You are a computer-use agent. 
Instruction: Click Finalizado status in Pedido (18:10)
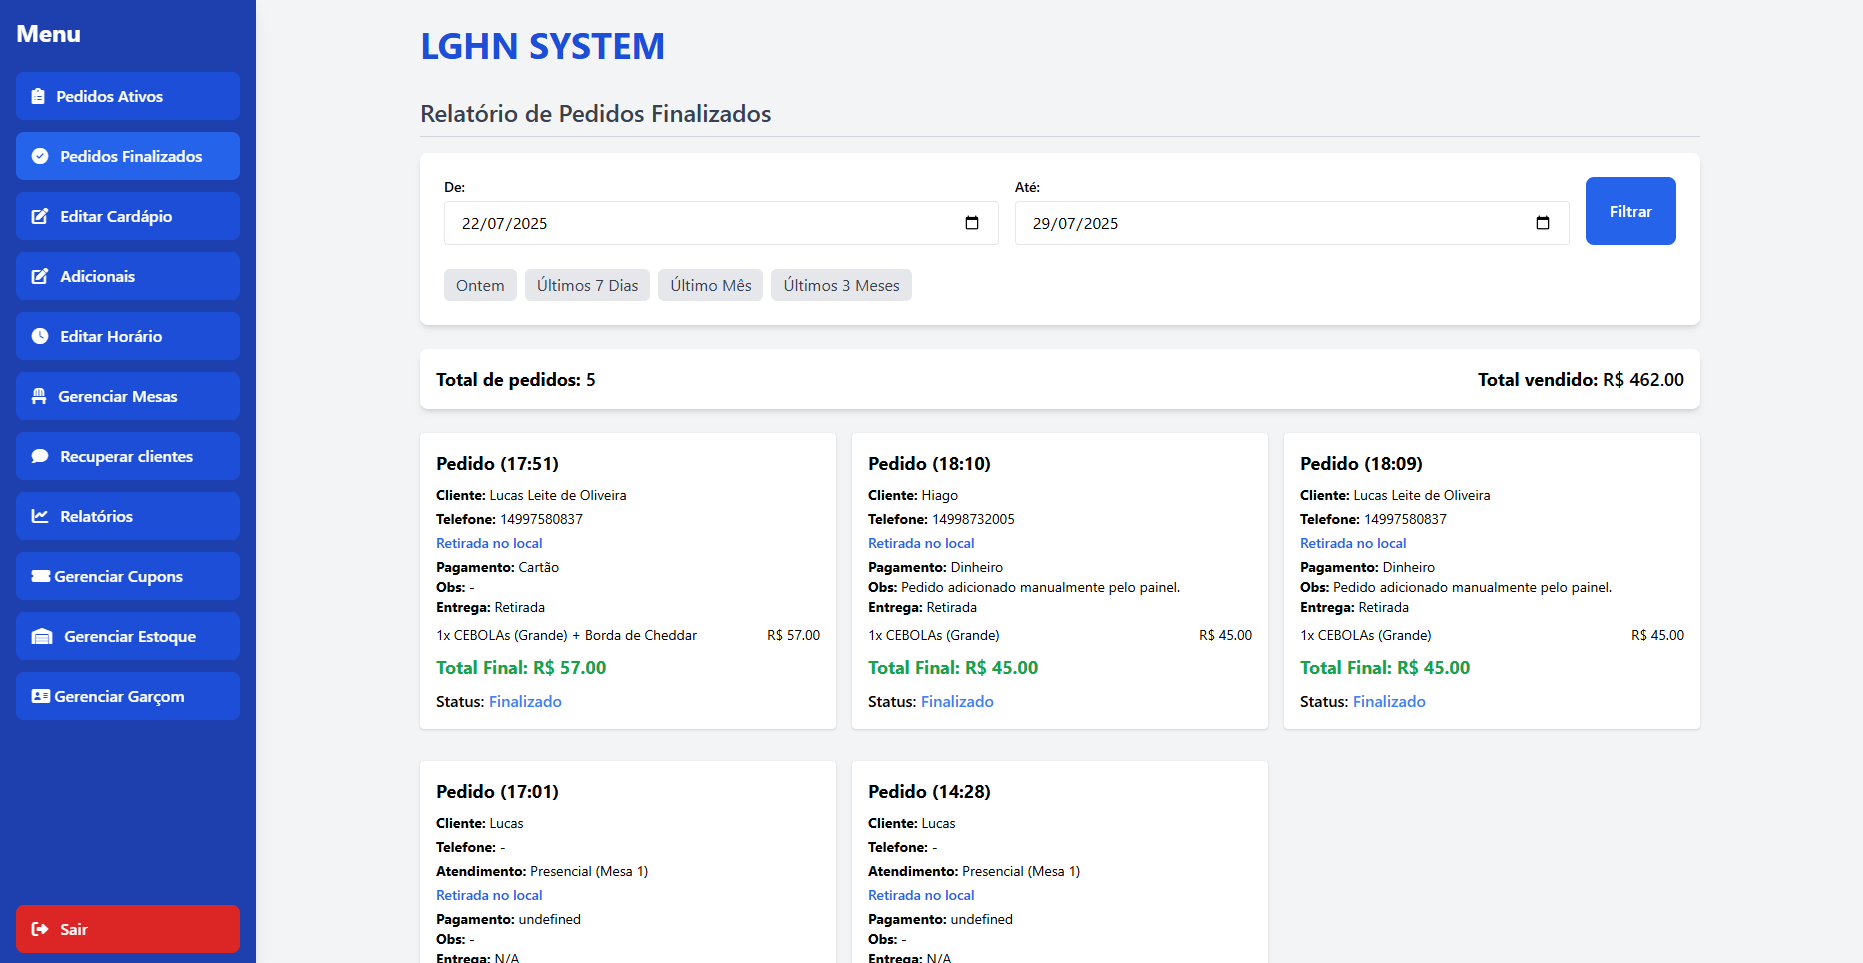(957, 702)
